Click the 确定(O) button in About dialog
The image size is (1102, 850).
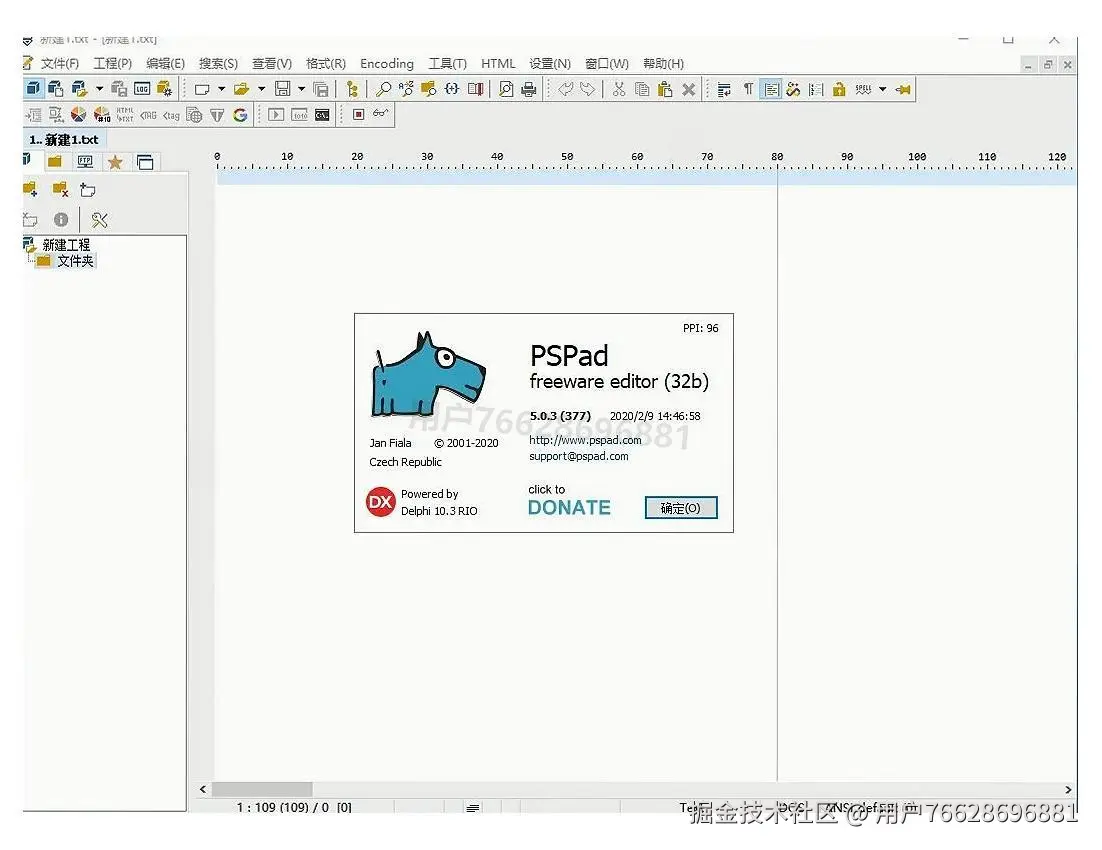click(681, 508)
